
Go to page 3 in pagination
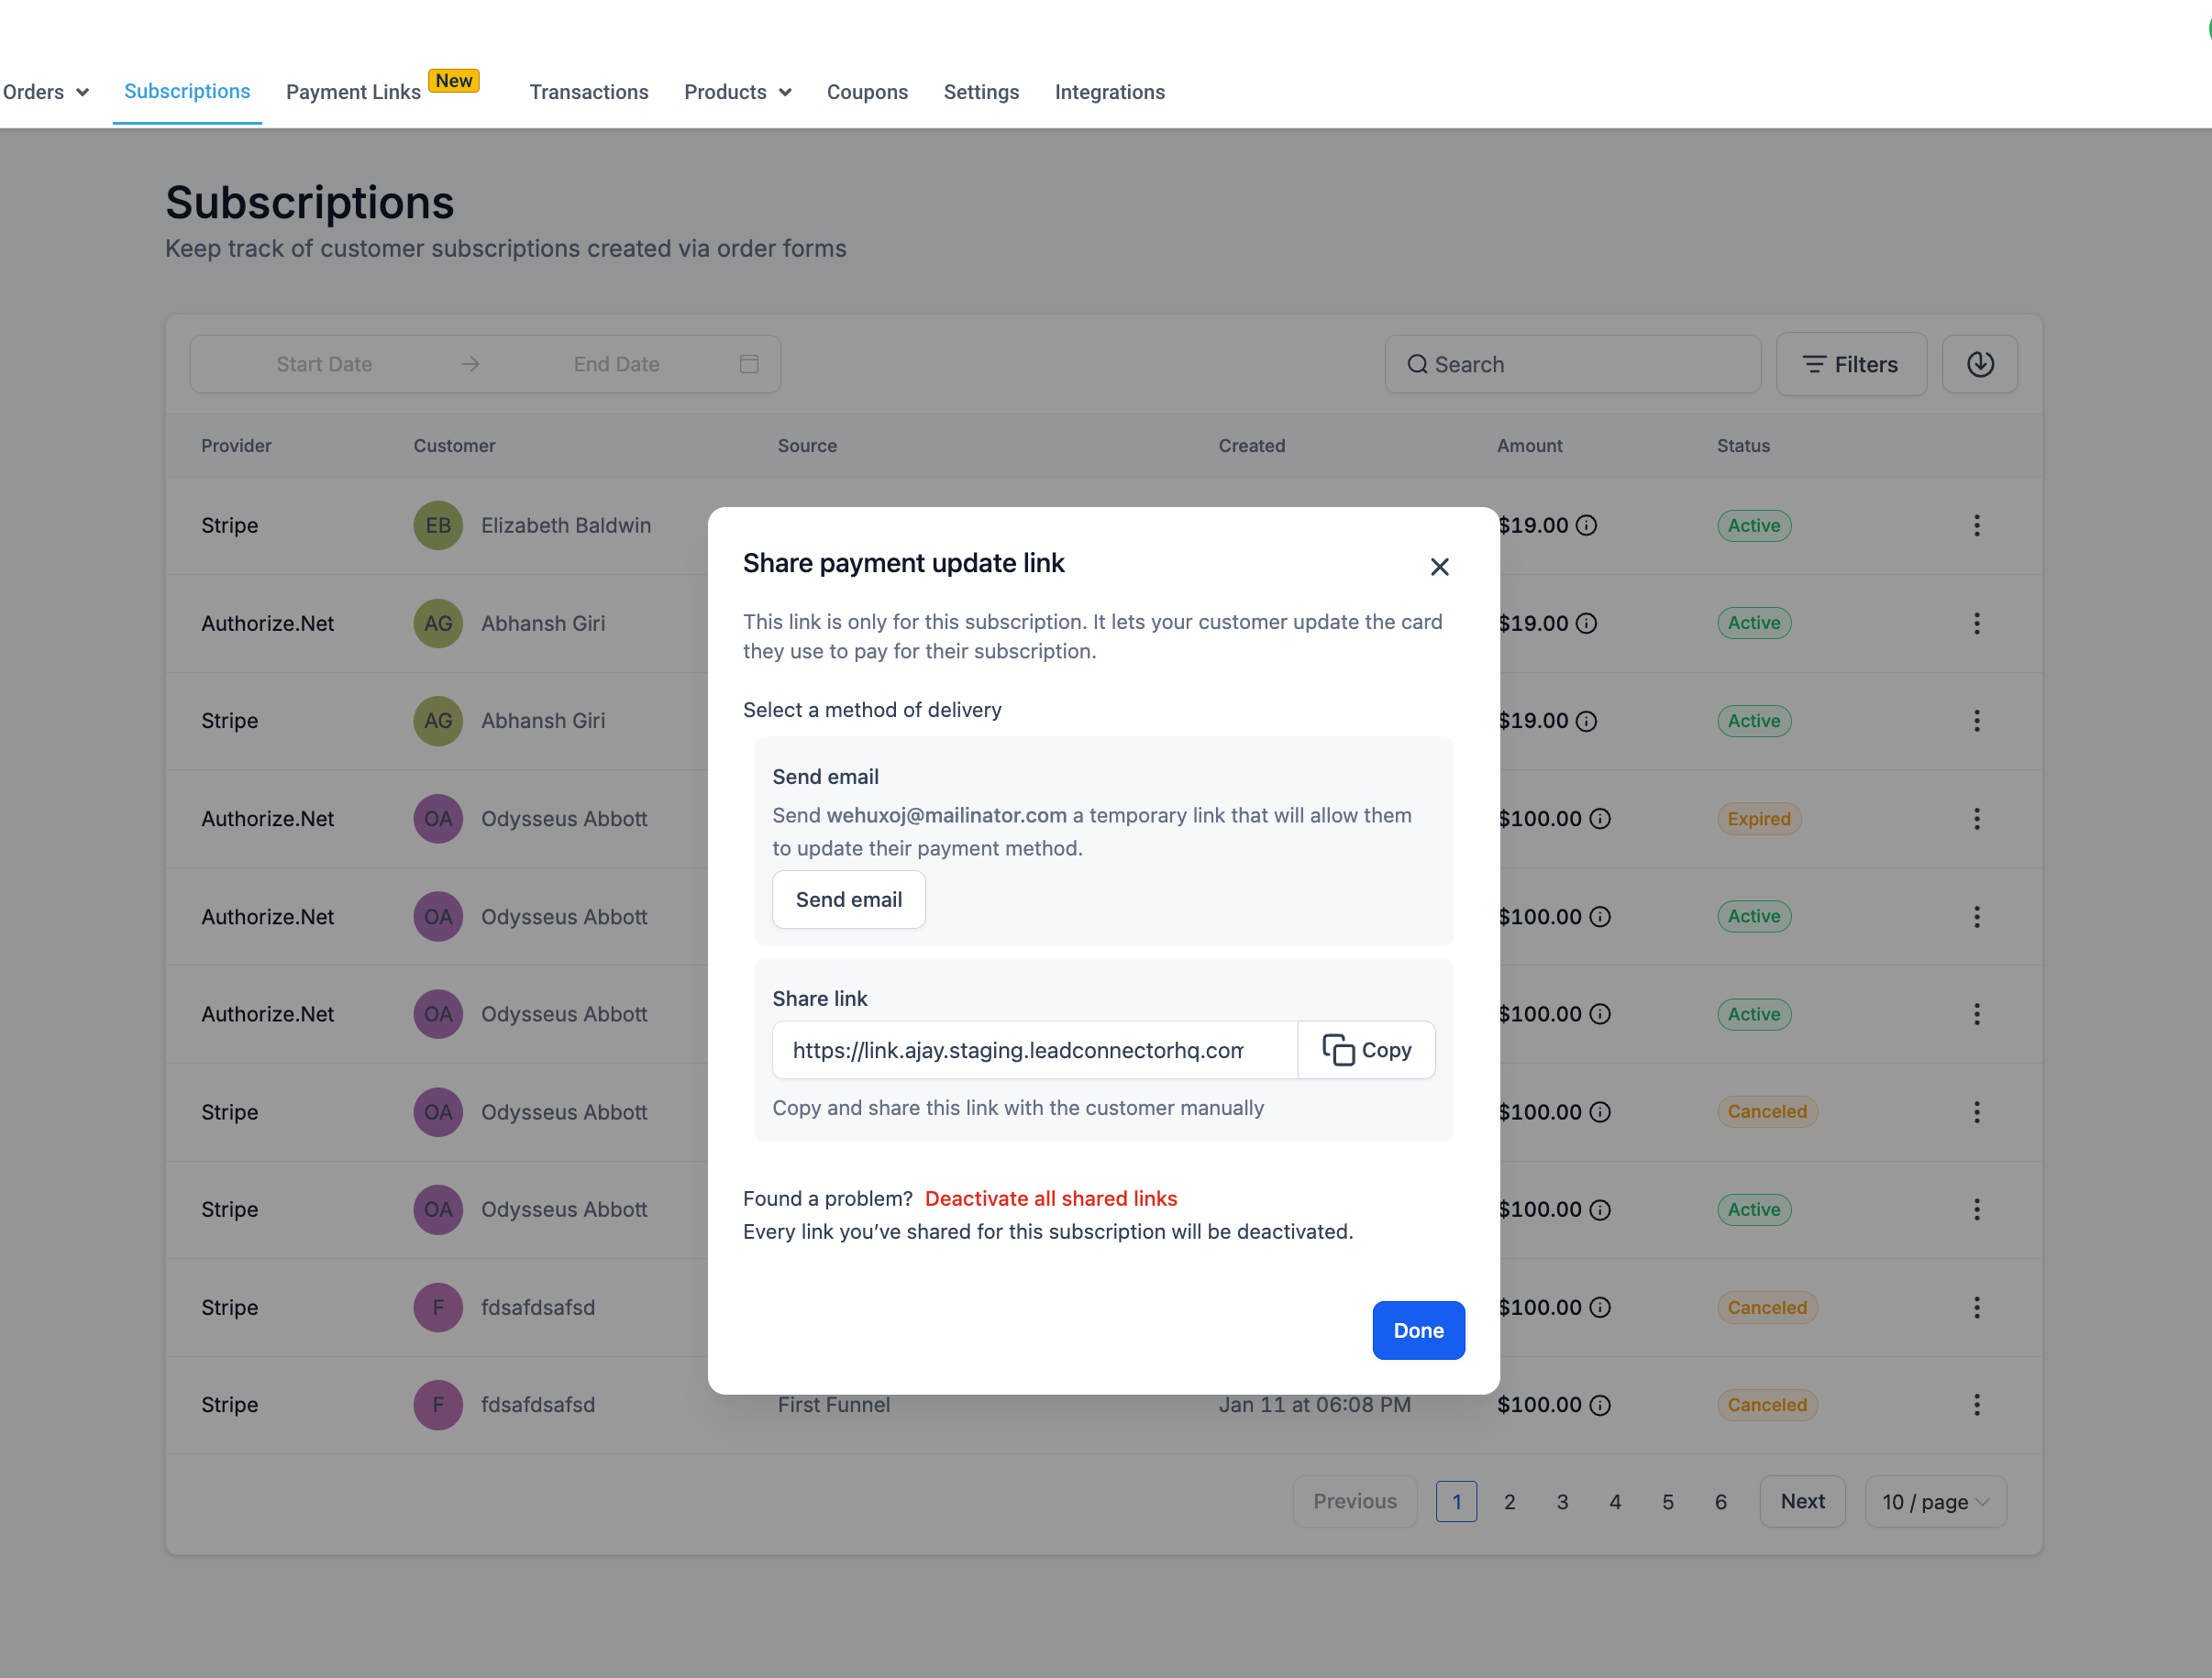click(x=1562, y=1501)
